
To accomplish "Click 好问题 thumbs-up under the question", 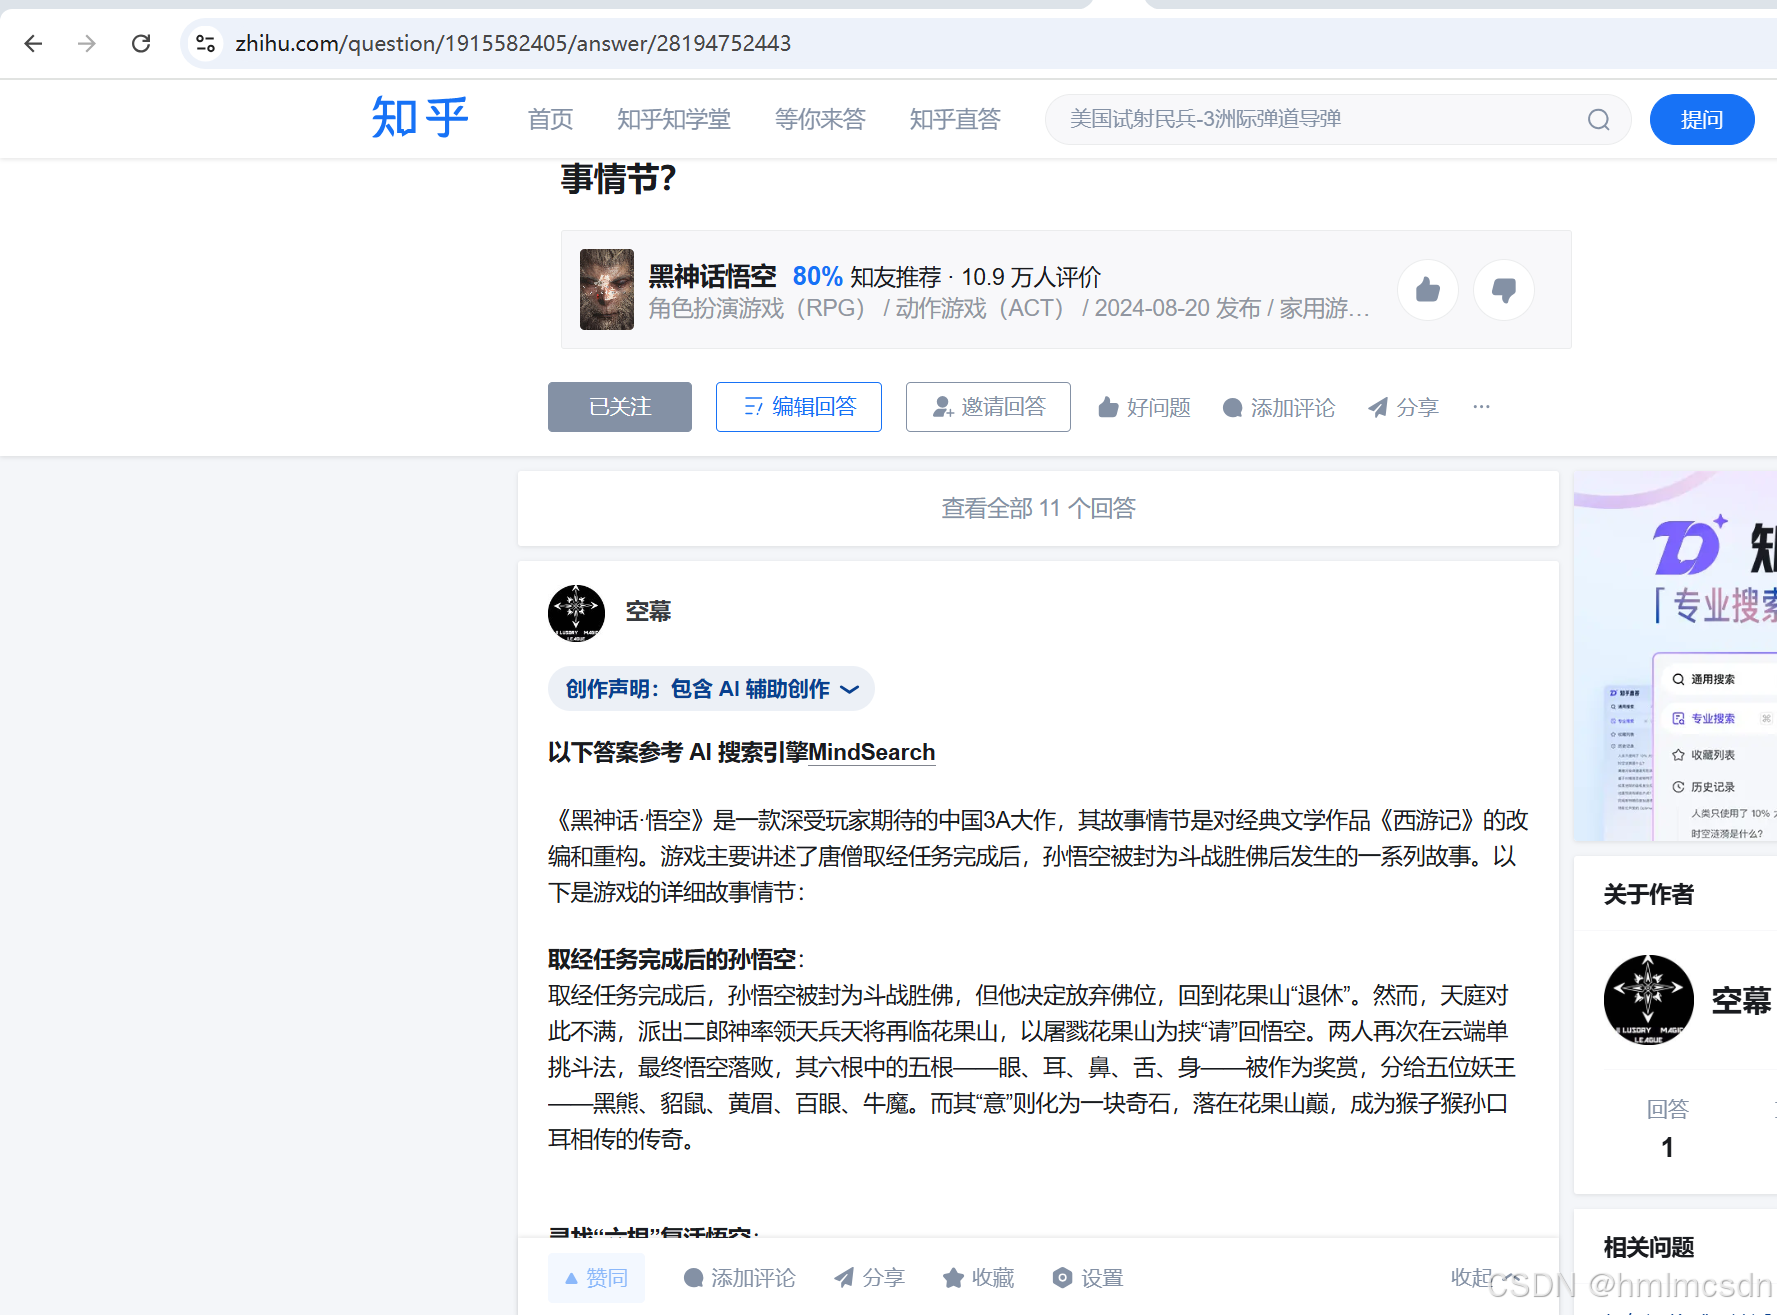I will 1144,407.
